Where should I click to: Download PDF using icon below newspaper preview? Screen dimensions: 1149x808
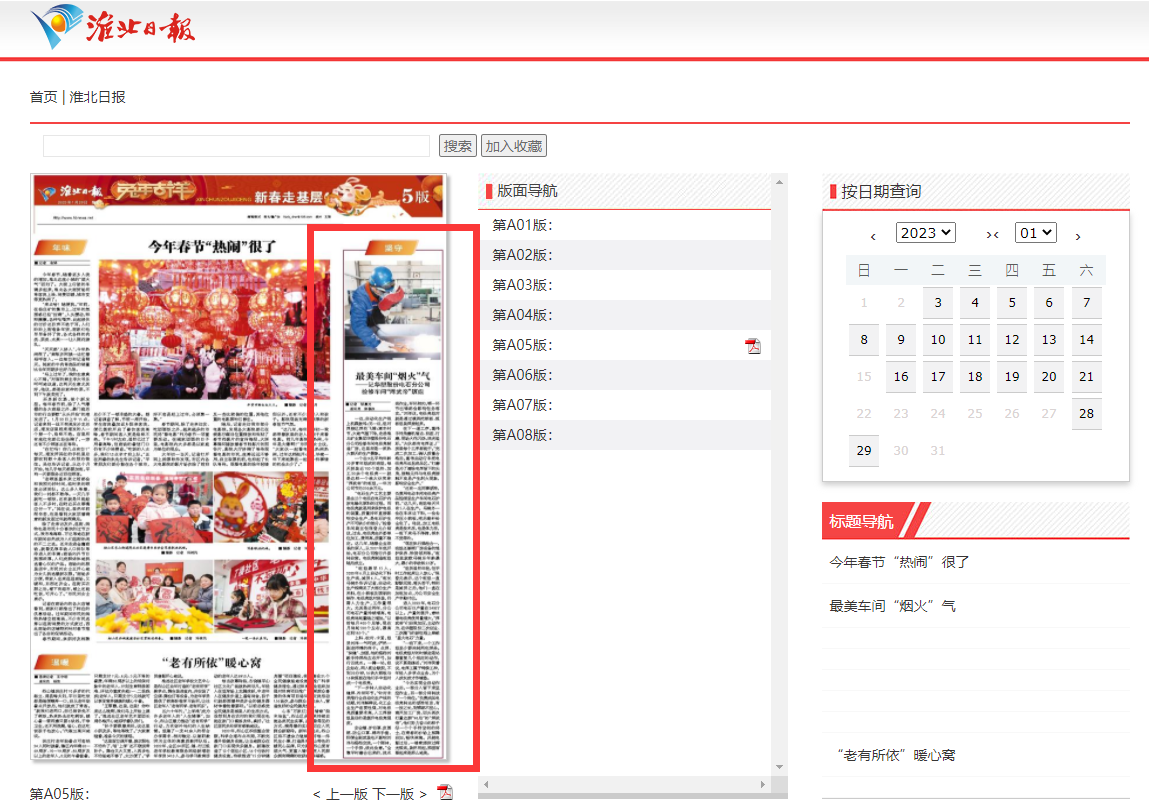(x=445, y=793)
